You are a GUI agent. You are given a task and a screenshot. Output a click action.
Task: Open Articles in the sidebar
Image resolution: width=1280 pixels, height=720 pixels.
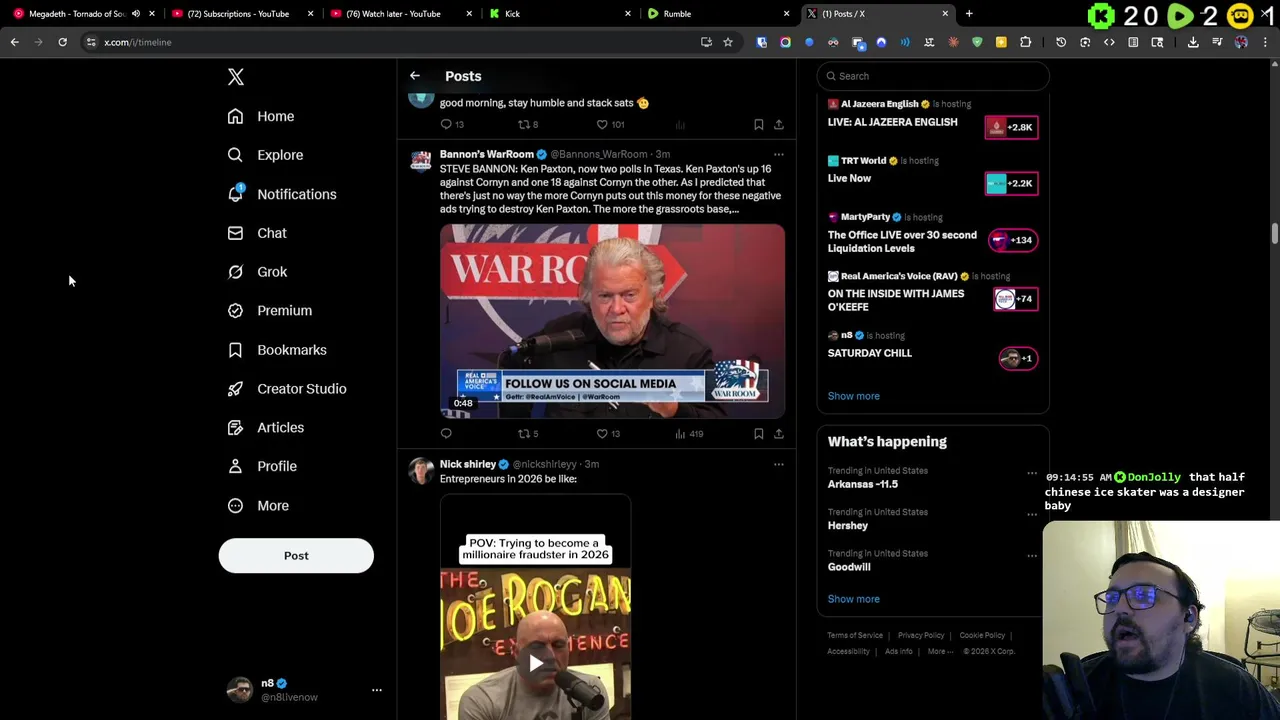click(x=265, y=428)
